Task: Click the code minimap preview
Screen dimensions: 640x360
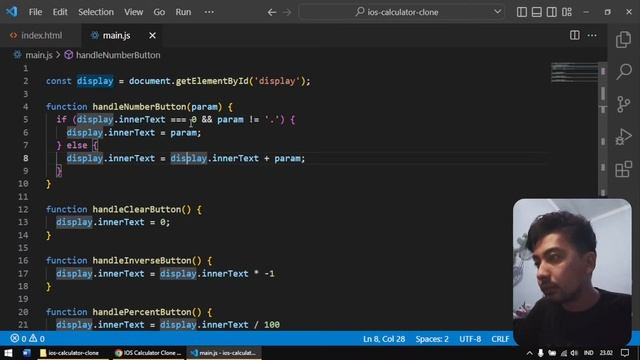Action: [x=575, y=73]
